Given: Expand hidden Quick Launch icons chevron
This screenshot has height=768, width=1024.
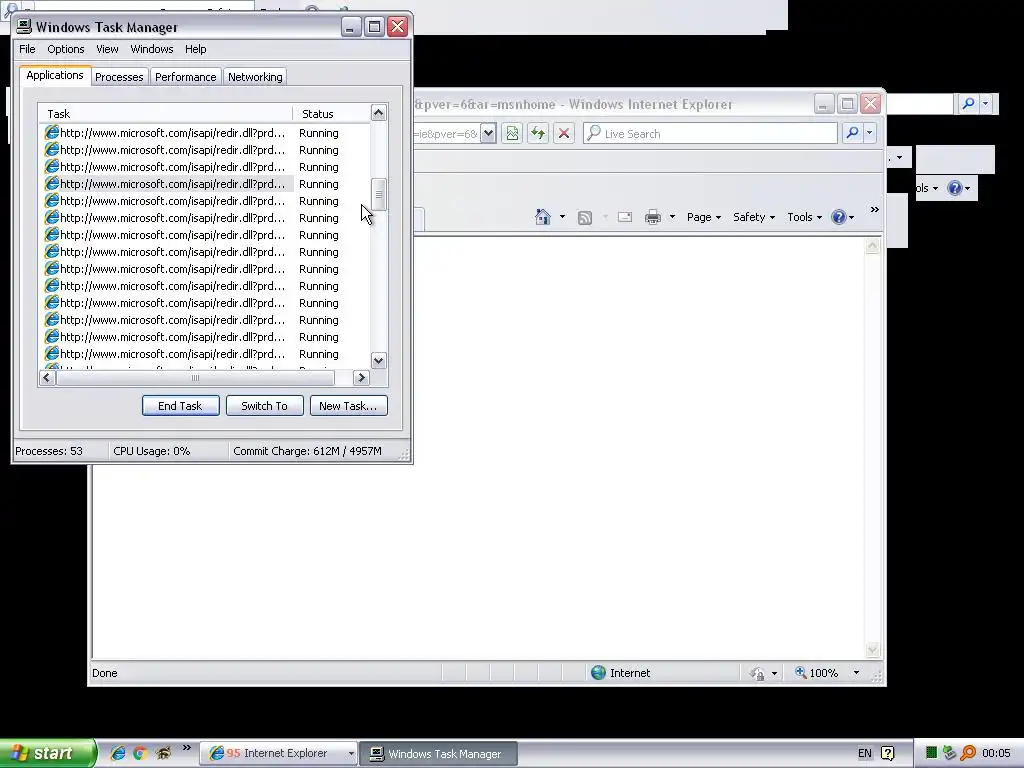Looking at the screenshot, I should [x=187, y=748].
